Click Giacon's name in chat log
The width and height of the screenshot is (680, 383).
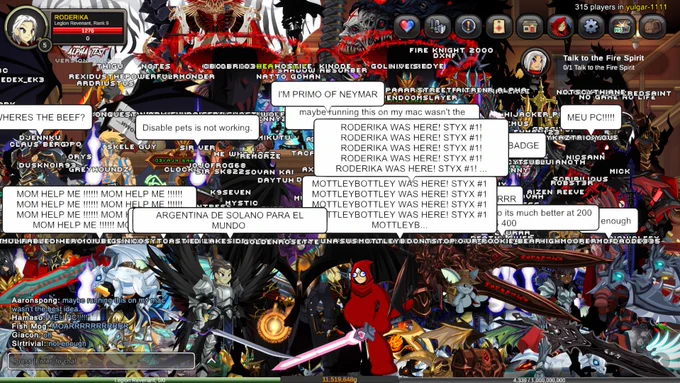click(x=26, y=335)
